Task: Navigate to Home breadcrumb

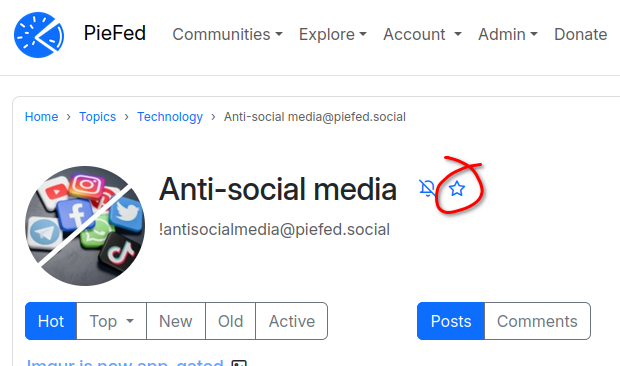Action: 42,117
